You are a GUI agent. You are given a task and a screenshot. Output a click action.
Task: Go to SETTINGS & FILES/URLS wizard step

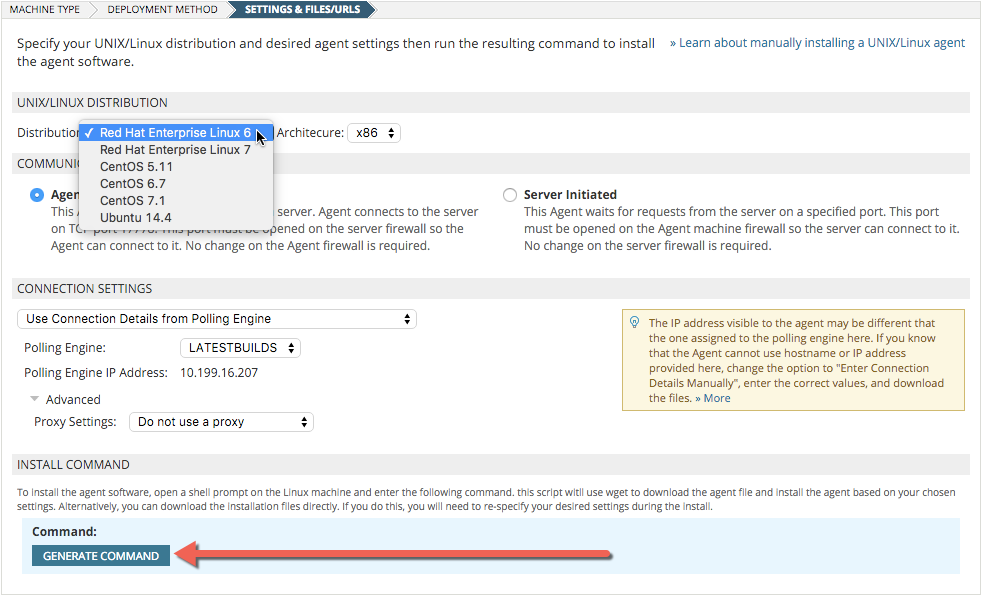tap(302, 9)
